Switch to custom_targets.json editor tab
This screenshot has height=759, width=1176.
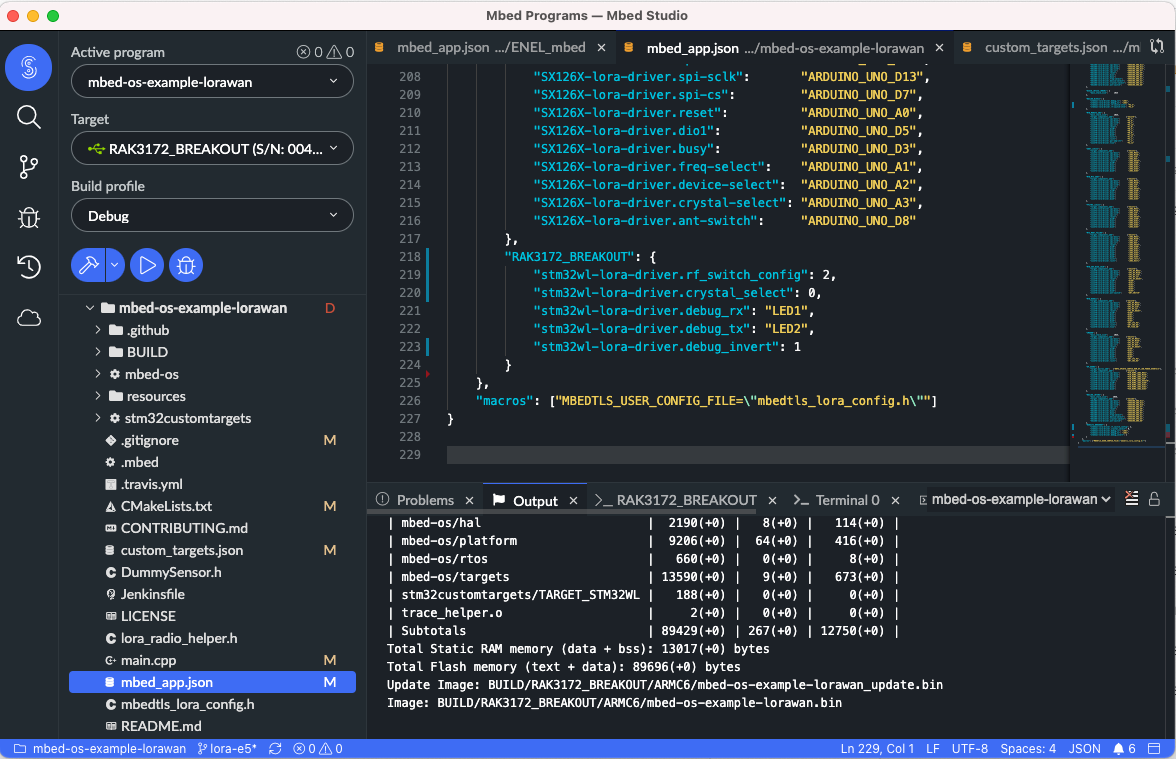tap(1050, 47)
